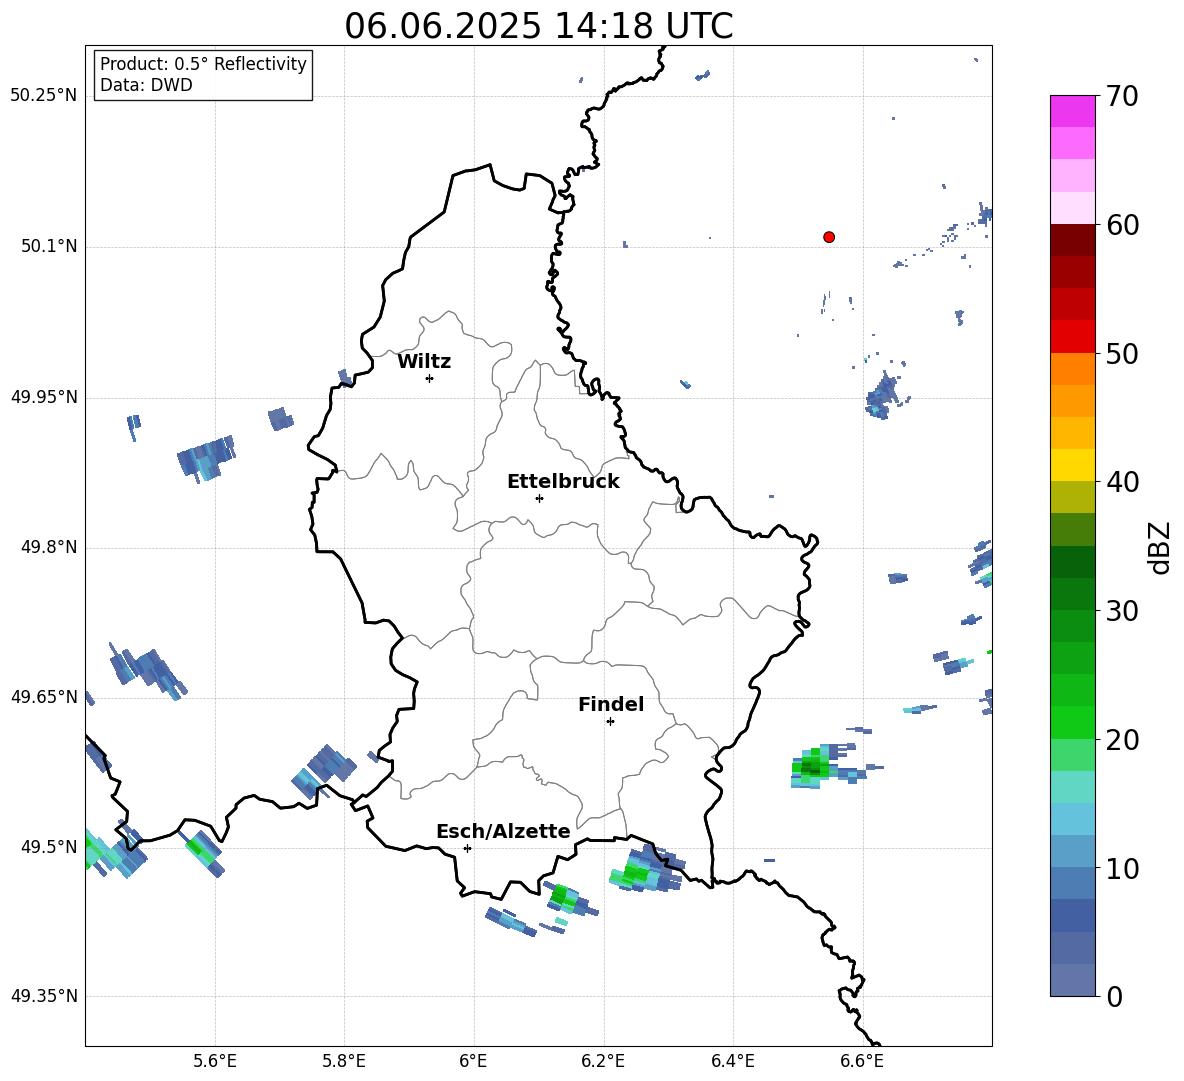Click the Esch/Alzette label
The width and height of the screenshot is (1184, 1081).
(503, 831)
